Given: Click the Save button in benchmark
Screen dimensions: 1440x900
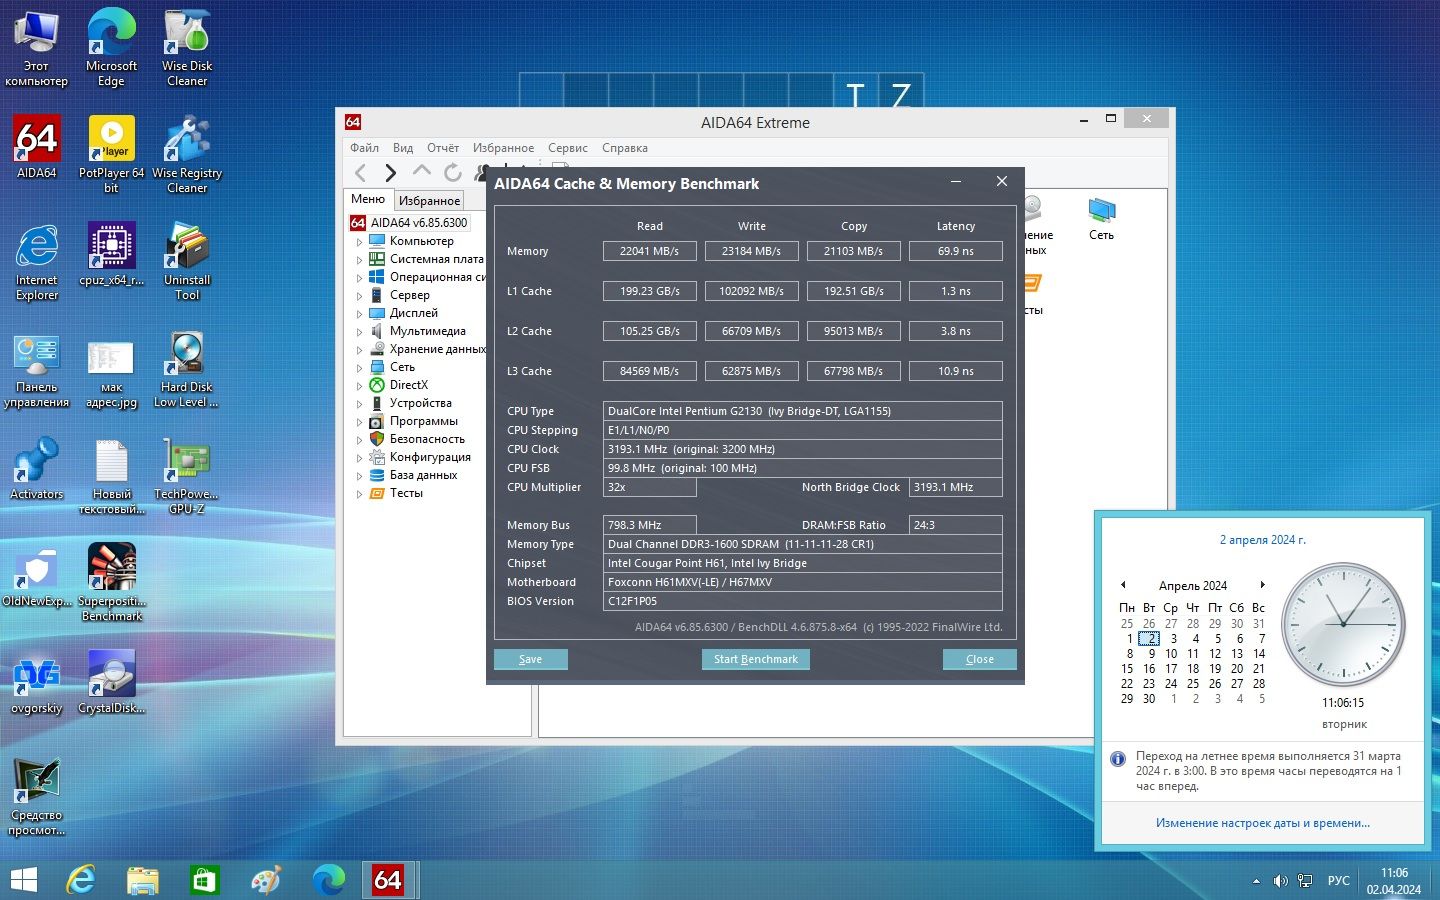Looking at the screenshot, I should pyautogui.click(x=531, y=659).
